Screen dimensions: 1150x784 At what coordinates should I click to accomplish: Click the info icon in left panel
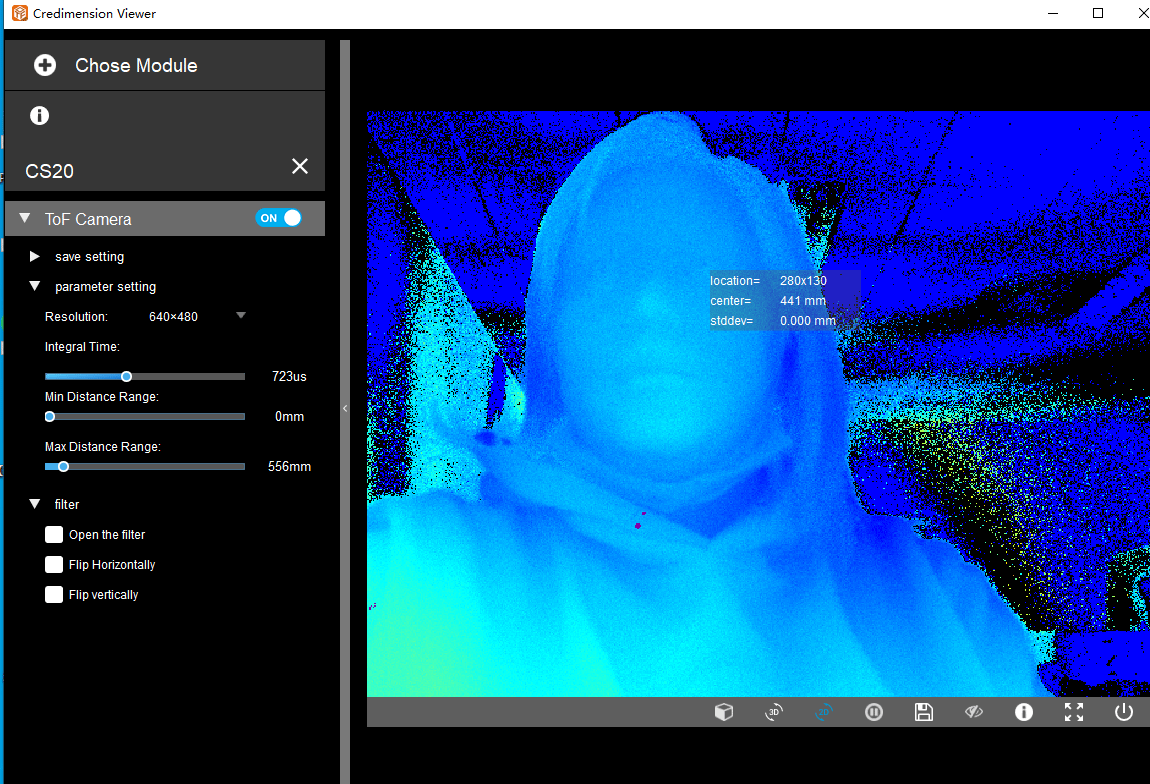40,116
